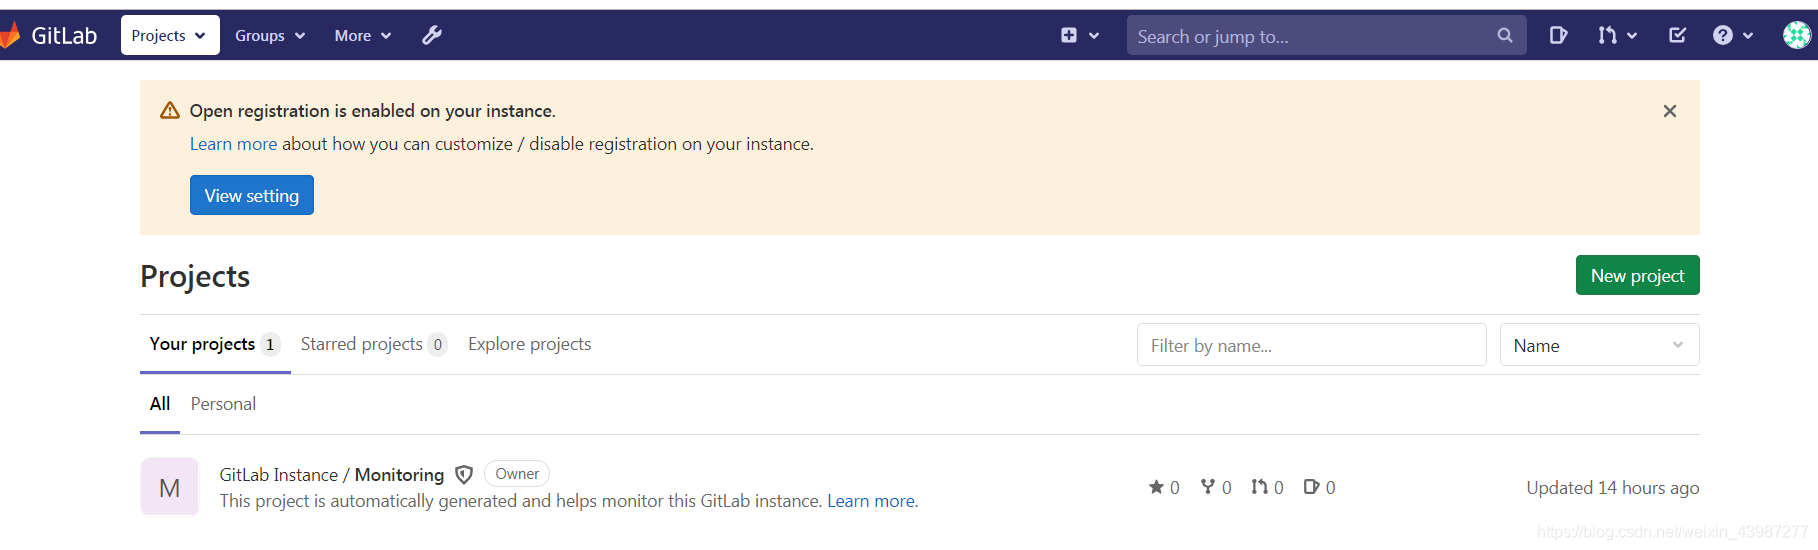Click the shield visibility icon beside Monitoring

464,475
